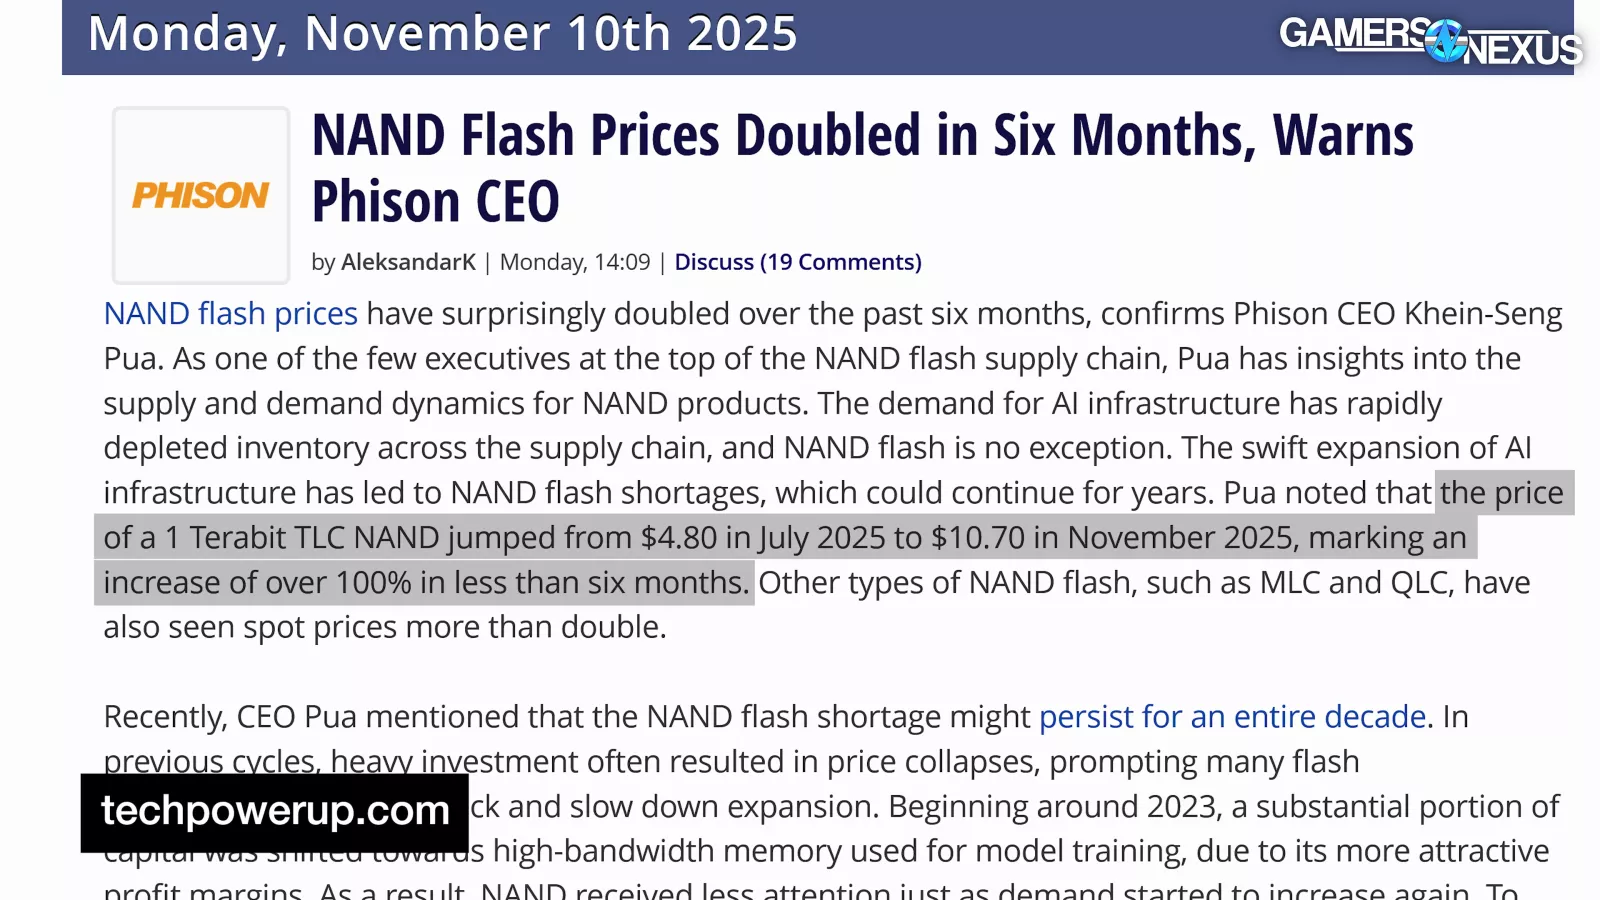Click the techpowerup.com source label
This screenshot has height=900, width=1600.
click(x=275, y=811)
